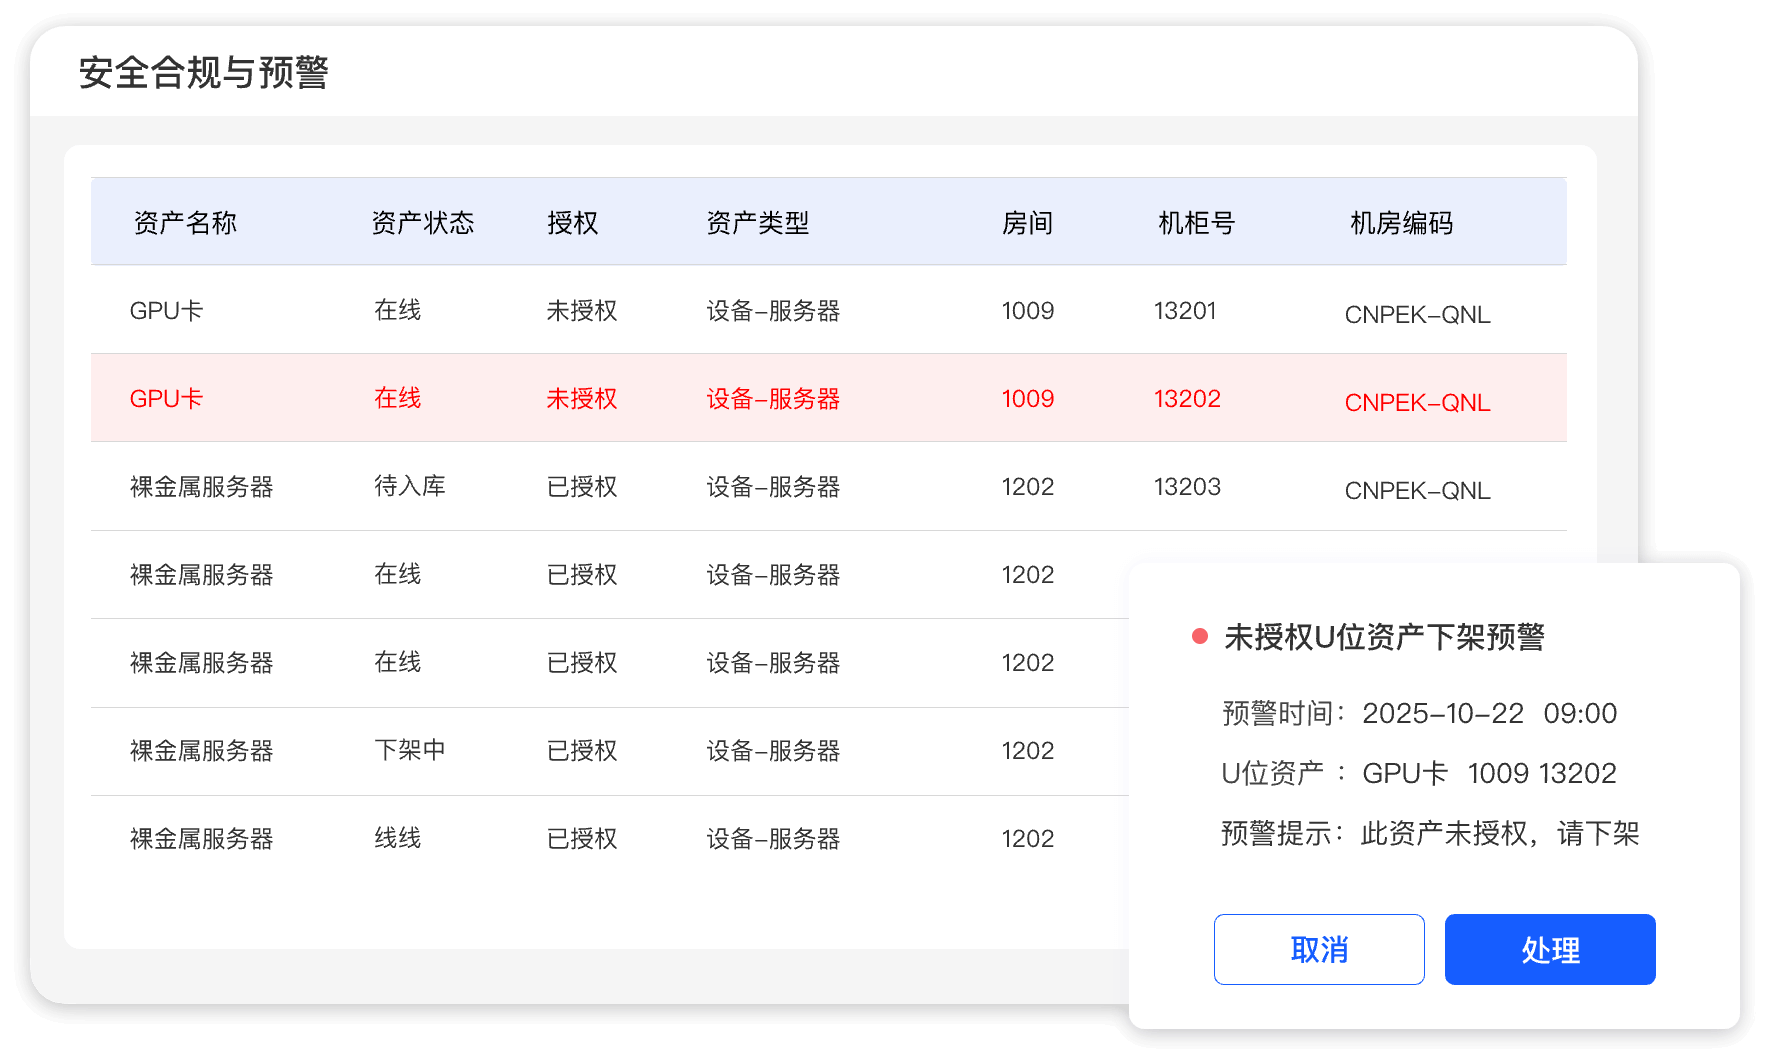Image resolution: width=1770 pixels, height=1063 pixels.
Task: Select the 预警时间 2025-10-22 09:00 line
Action: click(x=1419, y=713)
